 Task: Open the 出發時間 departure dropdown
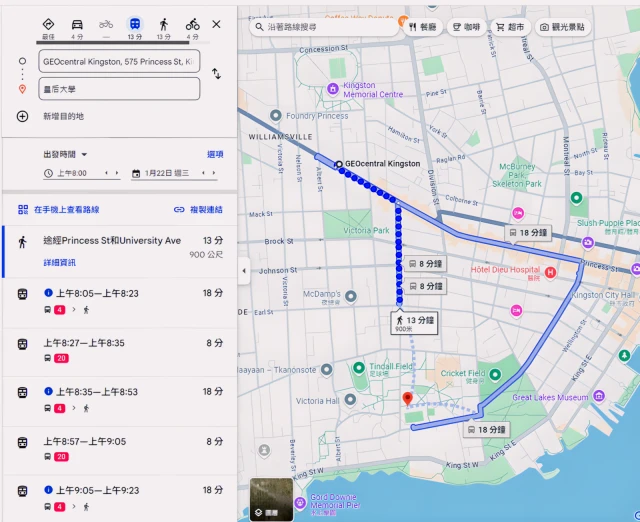tap(65, 154)
